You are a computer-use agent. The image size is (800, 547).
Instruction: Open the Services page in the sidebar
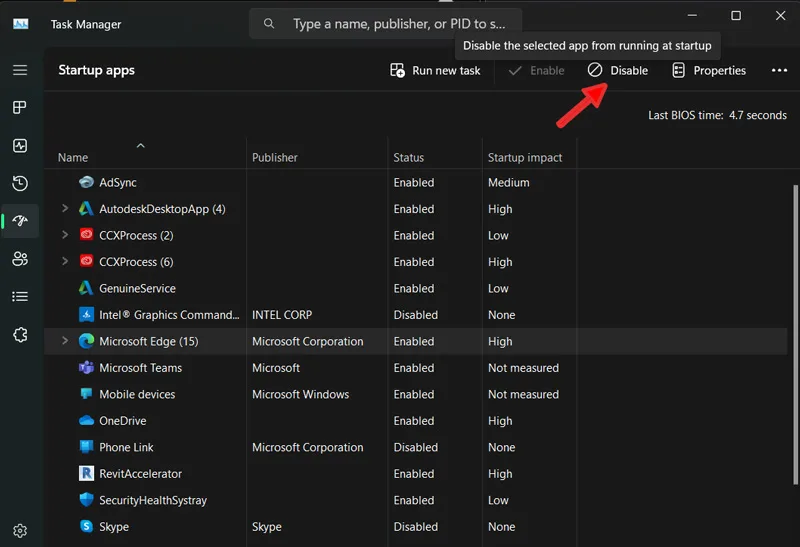pos(20,335)
